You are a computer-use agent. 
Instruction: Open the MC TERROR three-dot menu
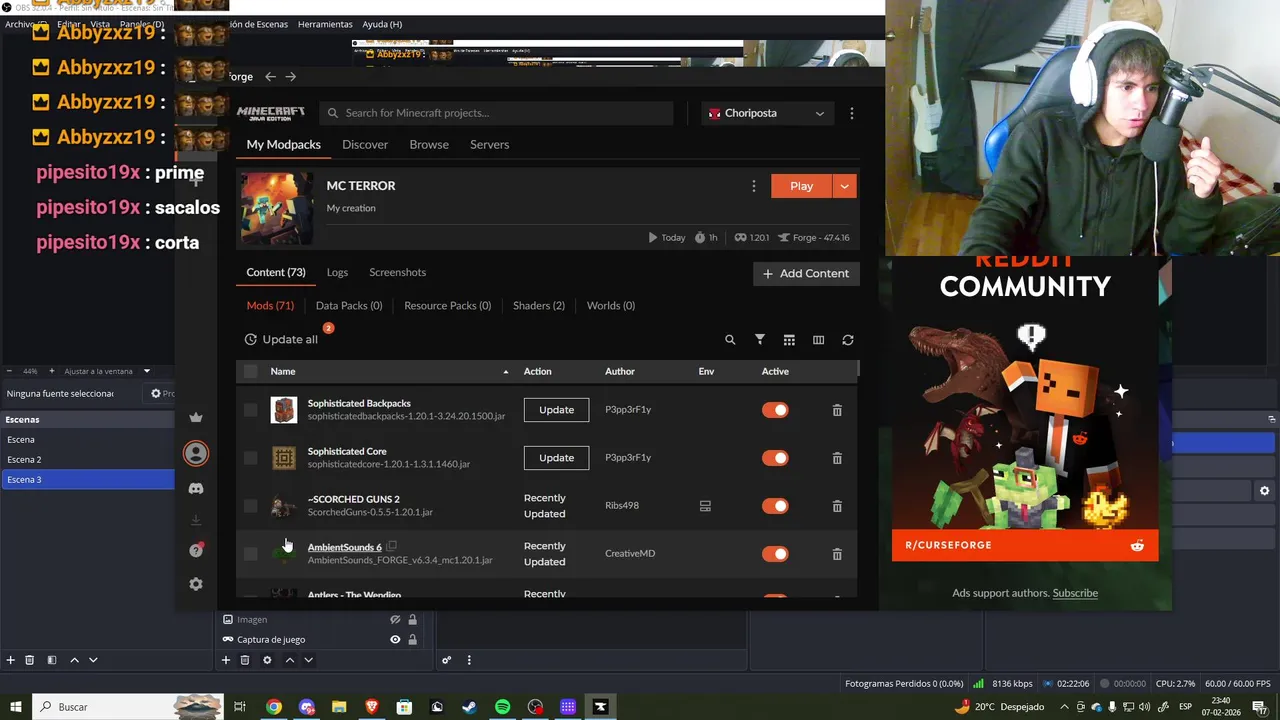(754, 186)
